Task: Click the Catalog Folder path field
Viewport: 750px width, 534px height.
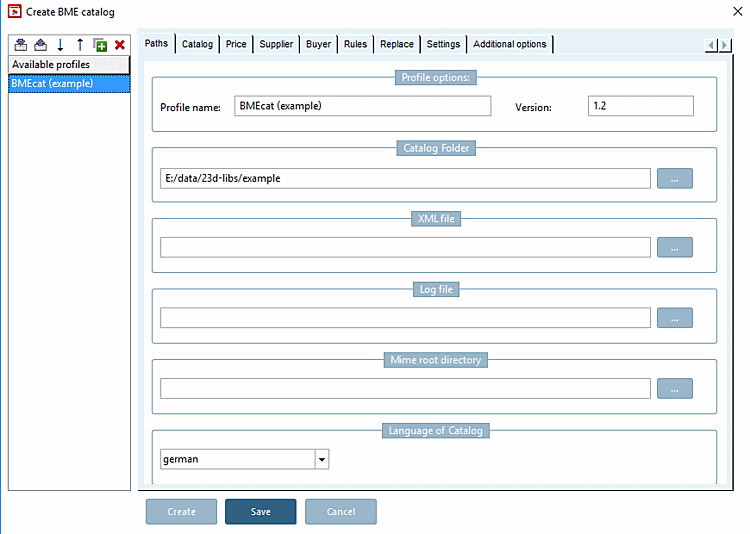Action: coord(405,178)
